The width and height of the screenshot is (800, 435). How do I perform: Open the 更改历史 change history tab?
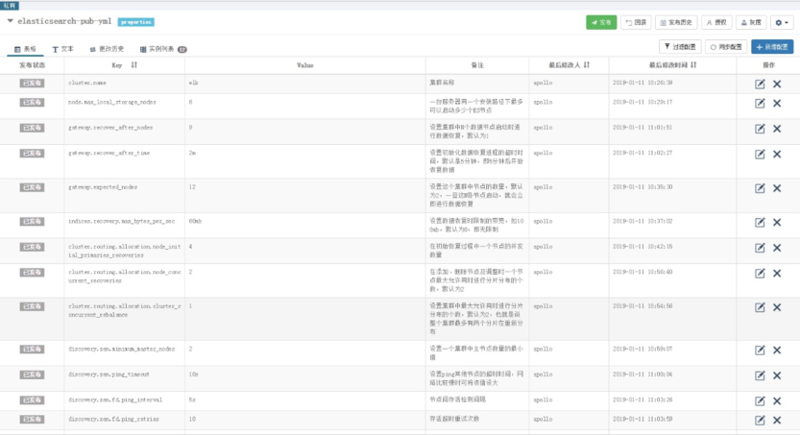point(107,49)
